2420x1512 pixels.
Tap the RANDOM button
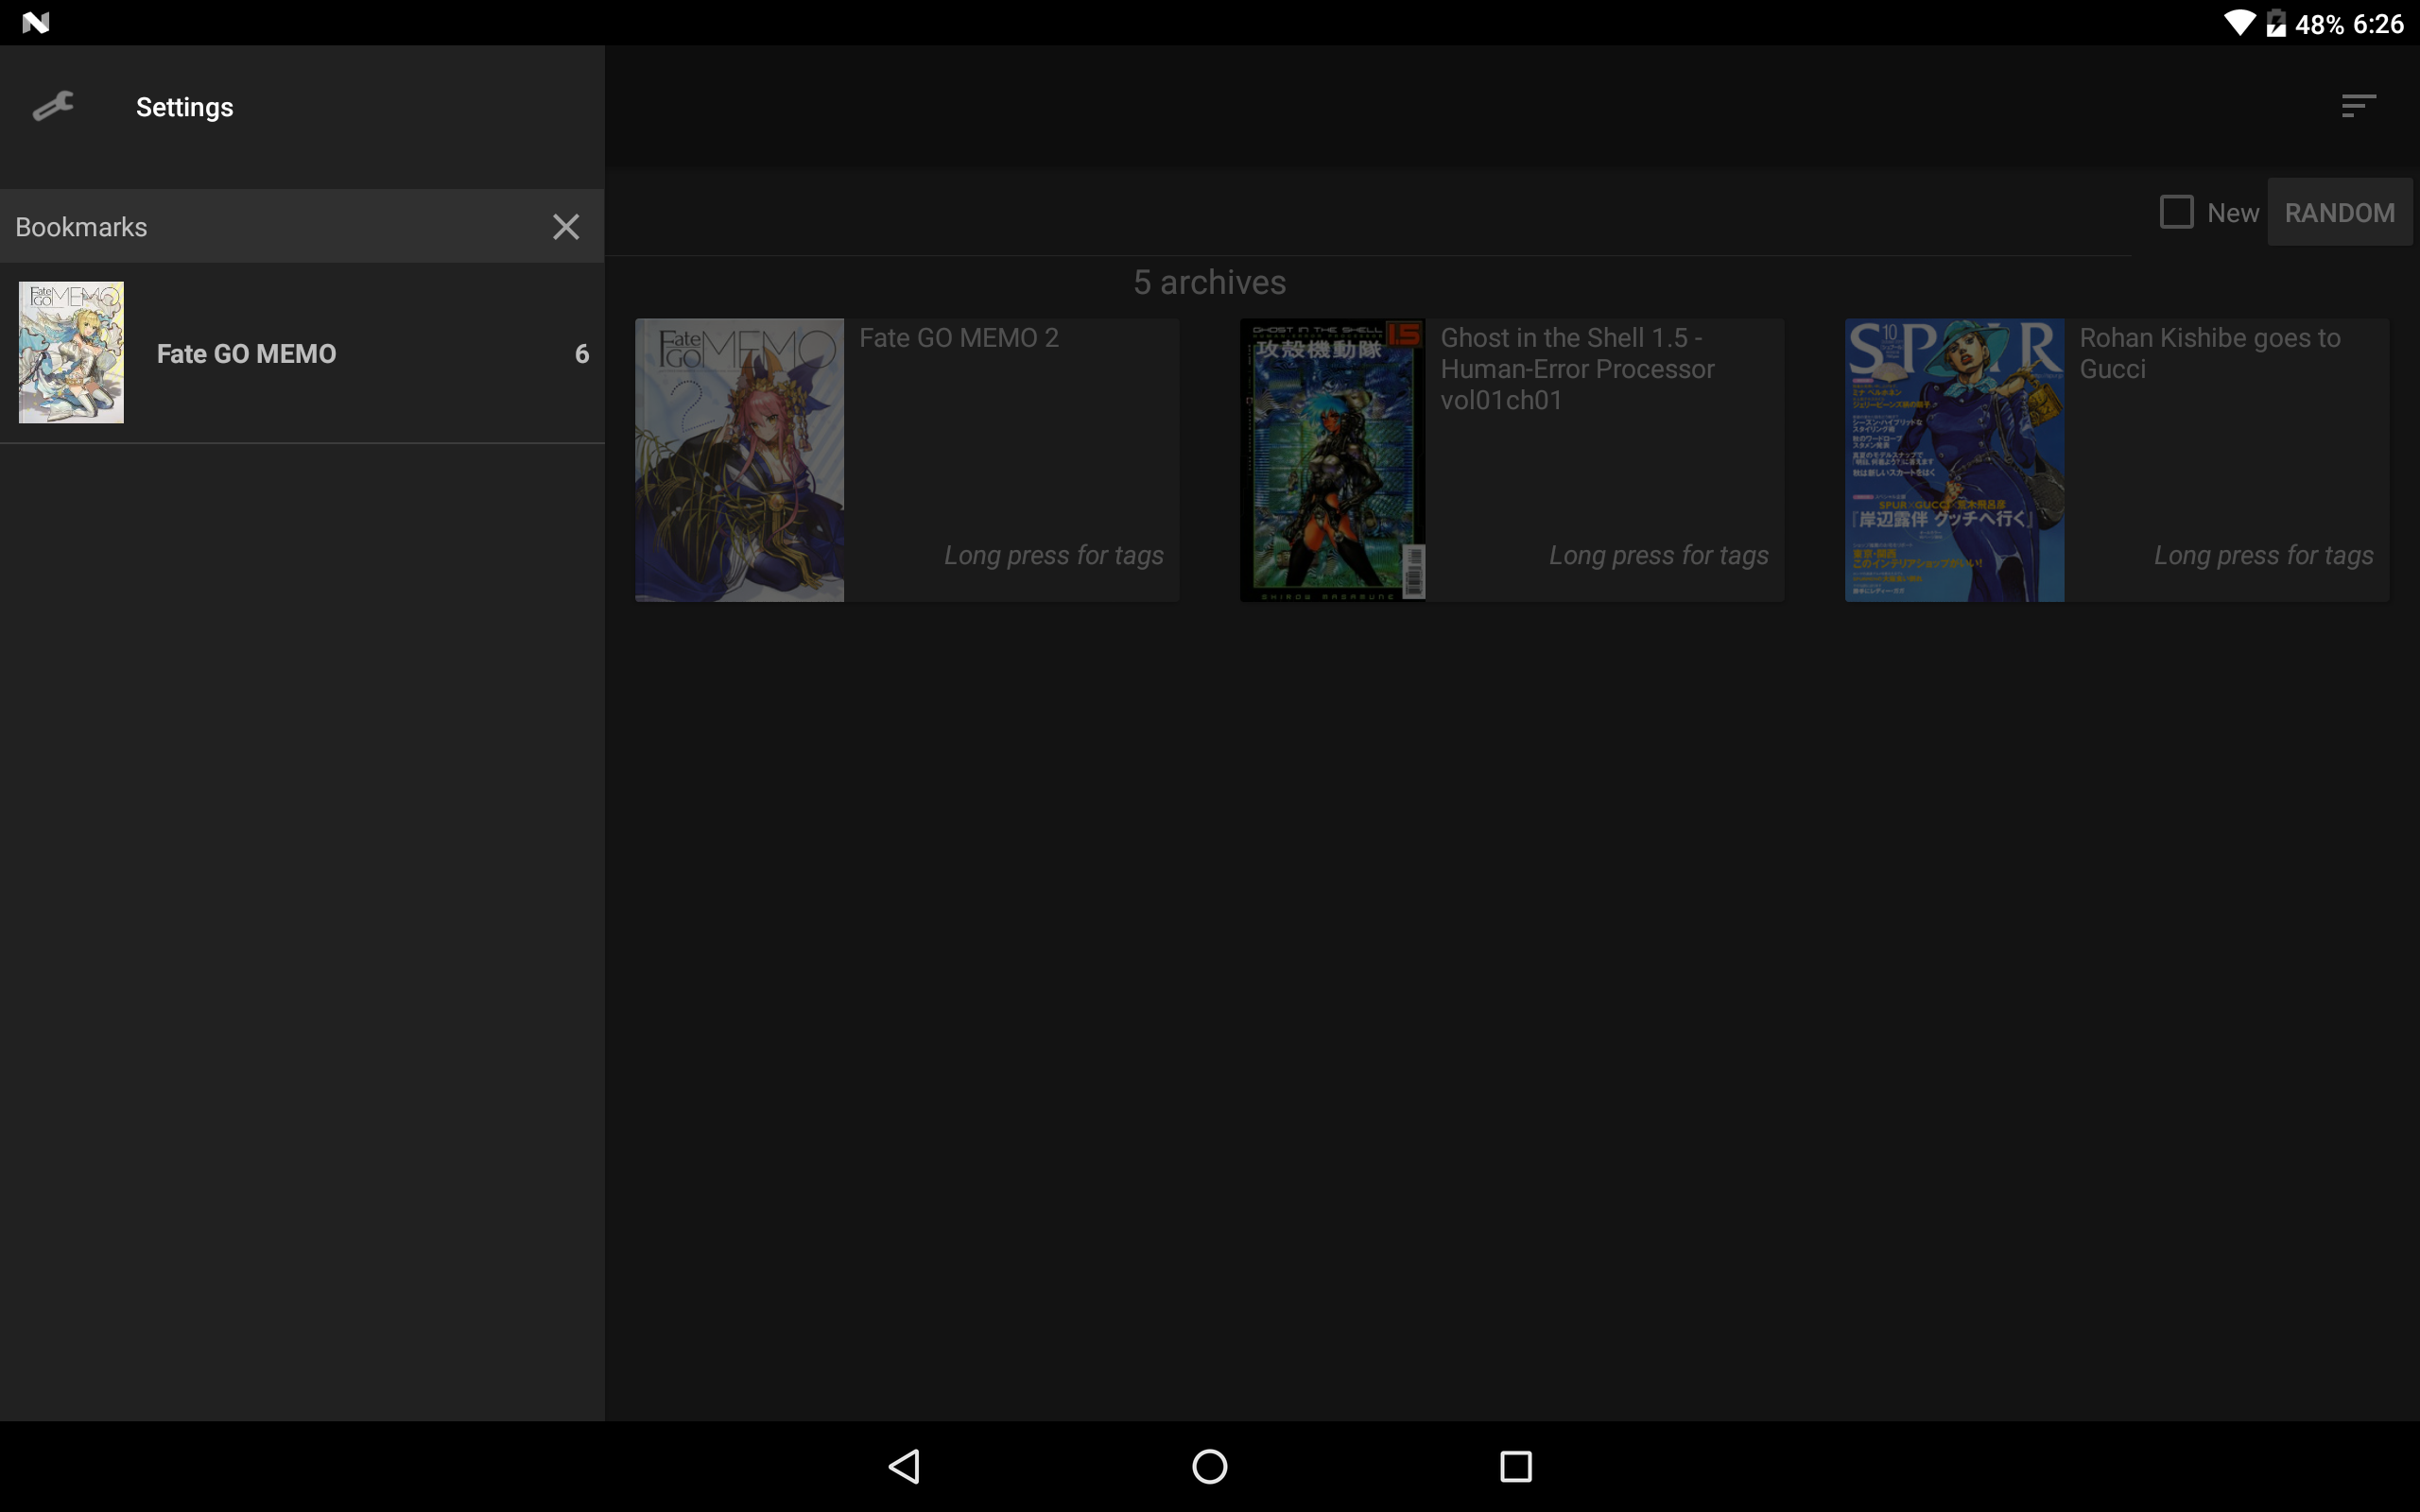point(2339,212)
